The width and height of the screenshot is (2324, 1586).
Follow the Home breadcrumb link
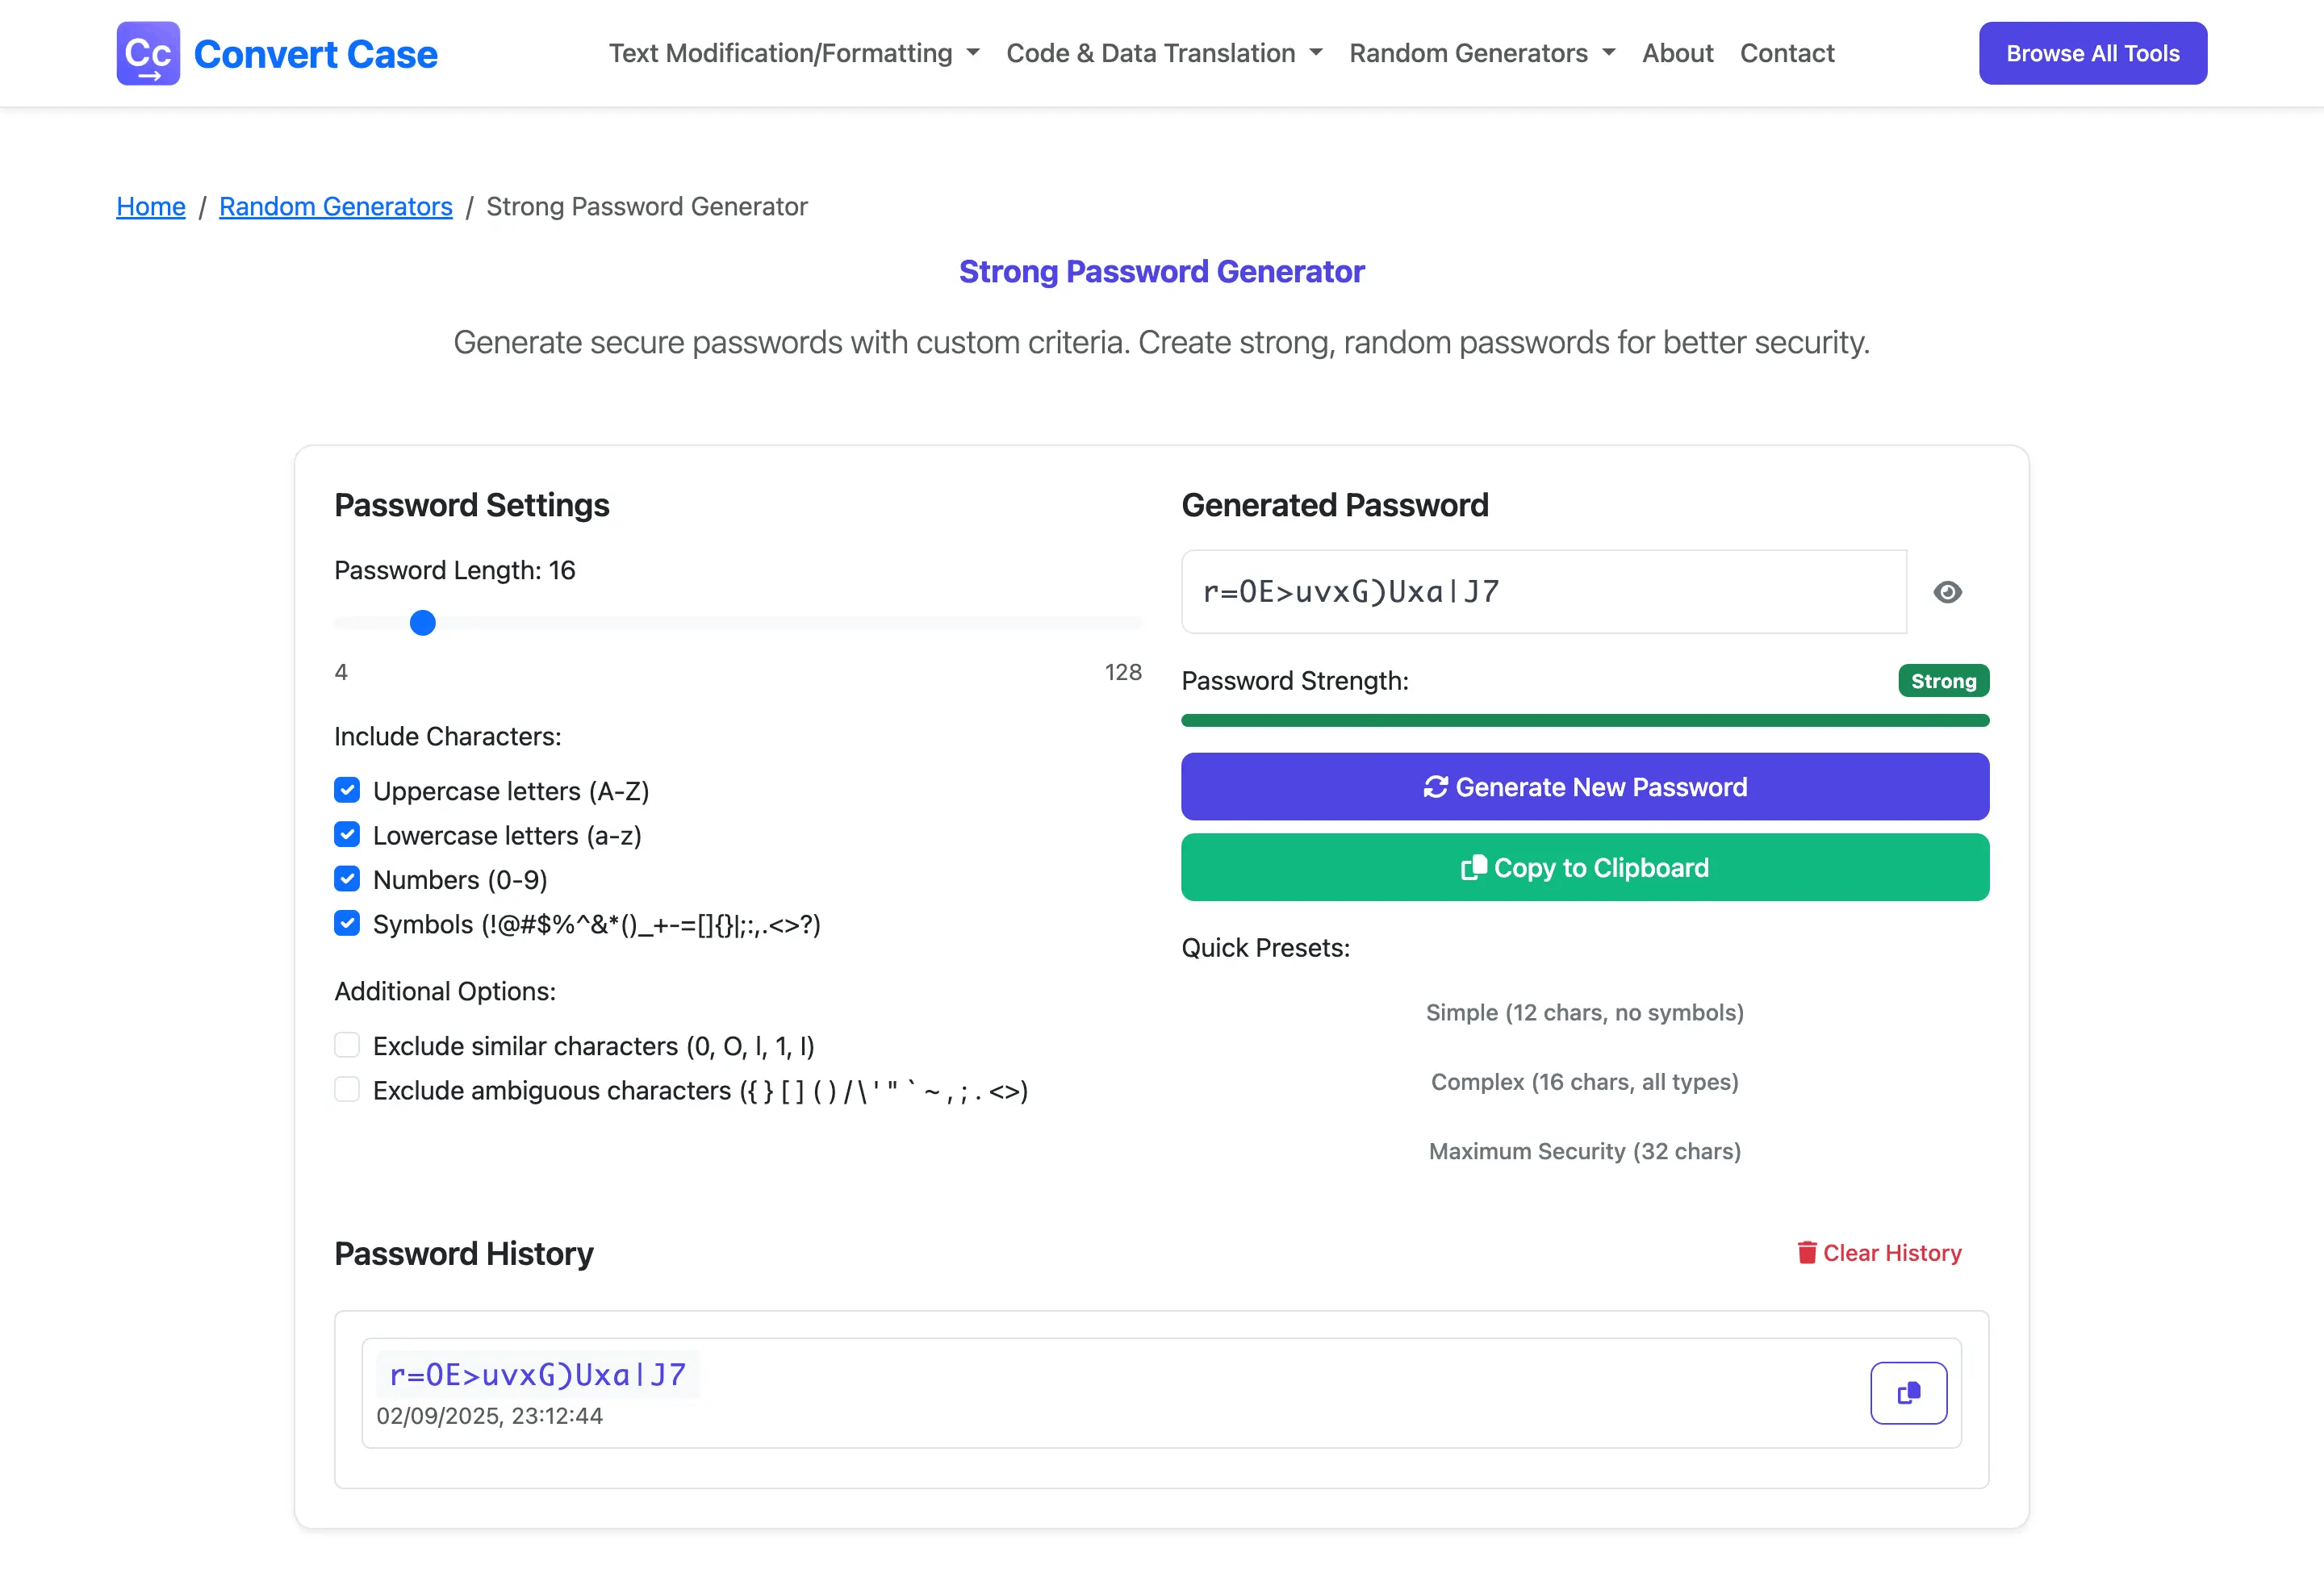click(151, 207)
